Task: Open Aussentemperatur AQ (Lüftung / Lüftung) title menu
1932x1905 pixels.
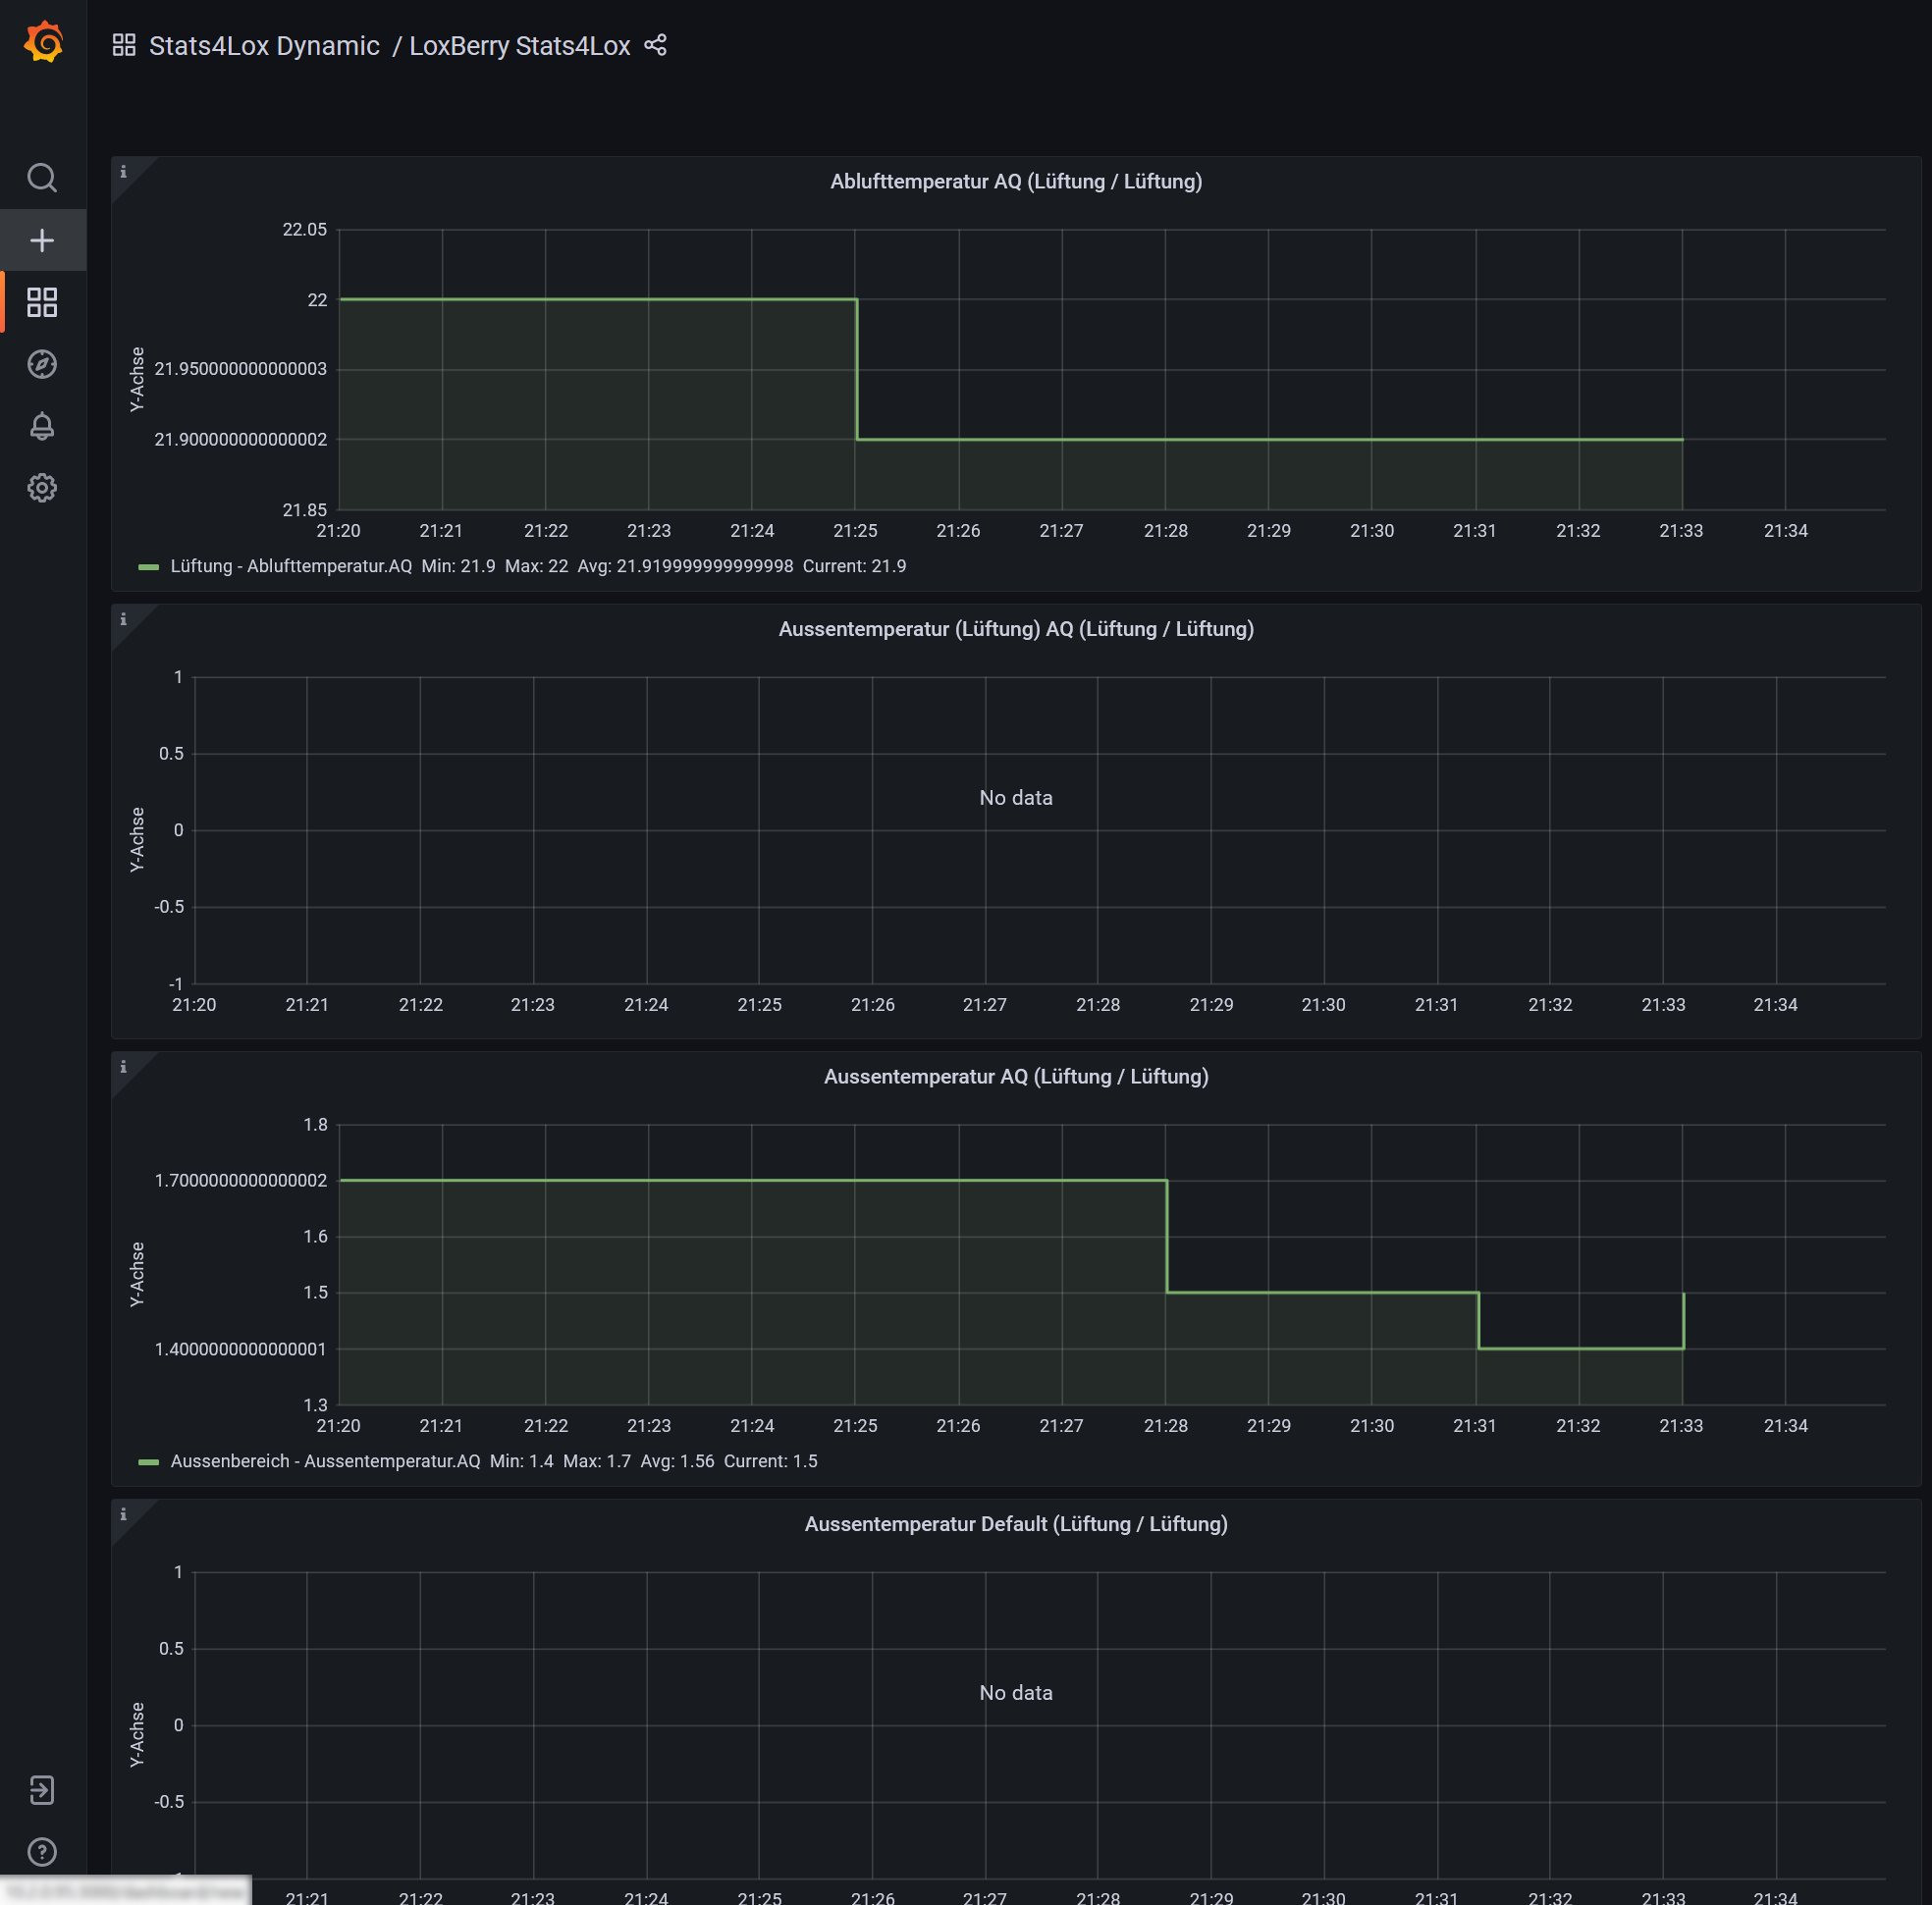Action: pos(1016,1077)
